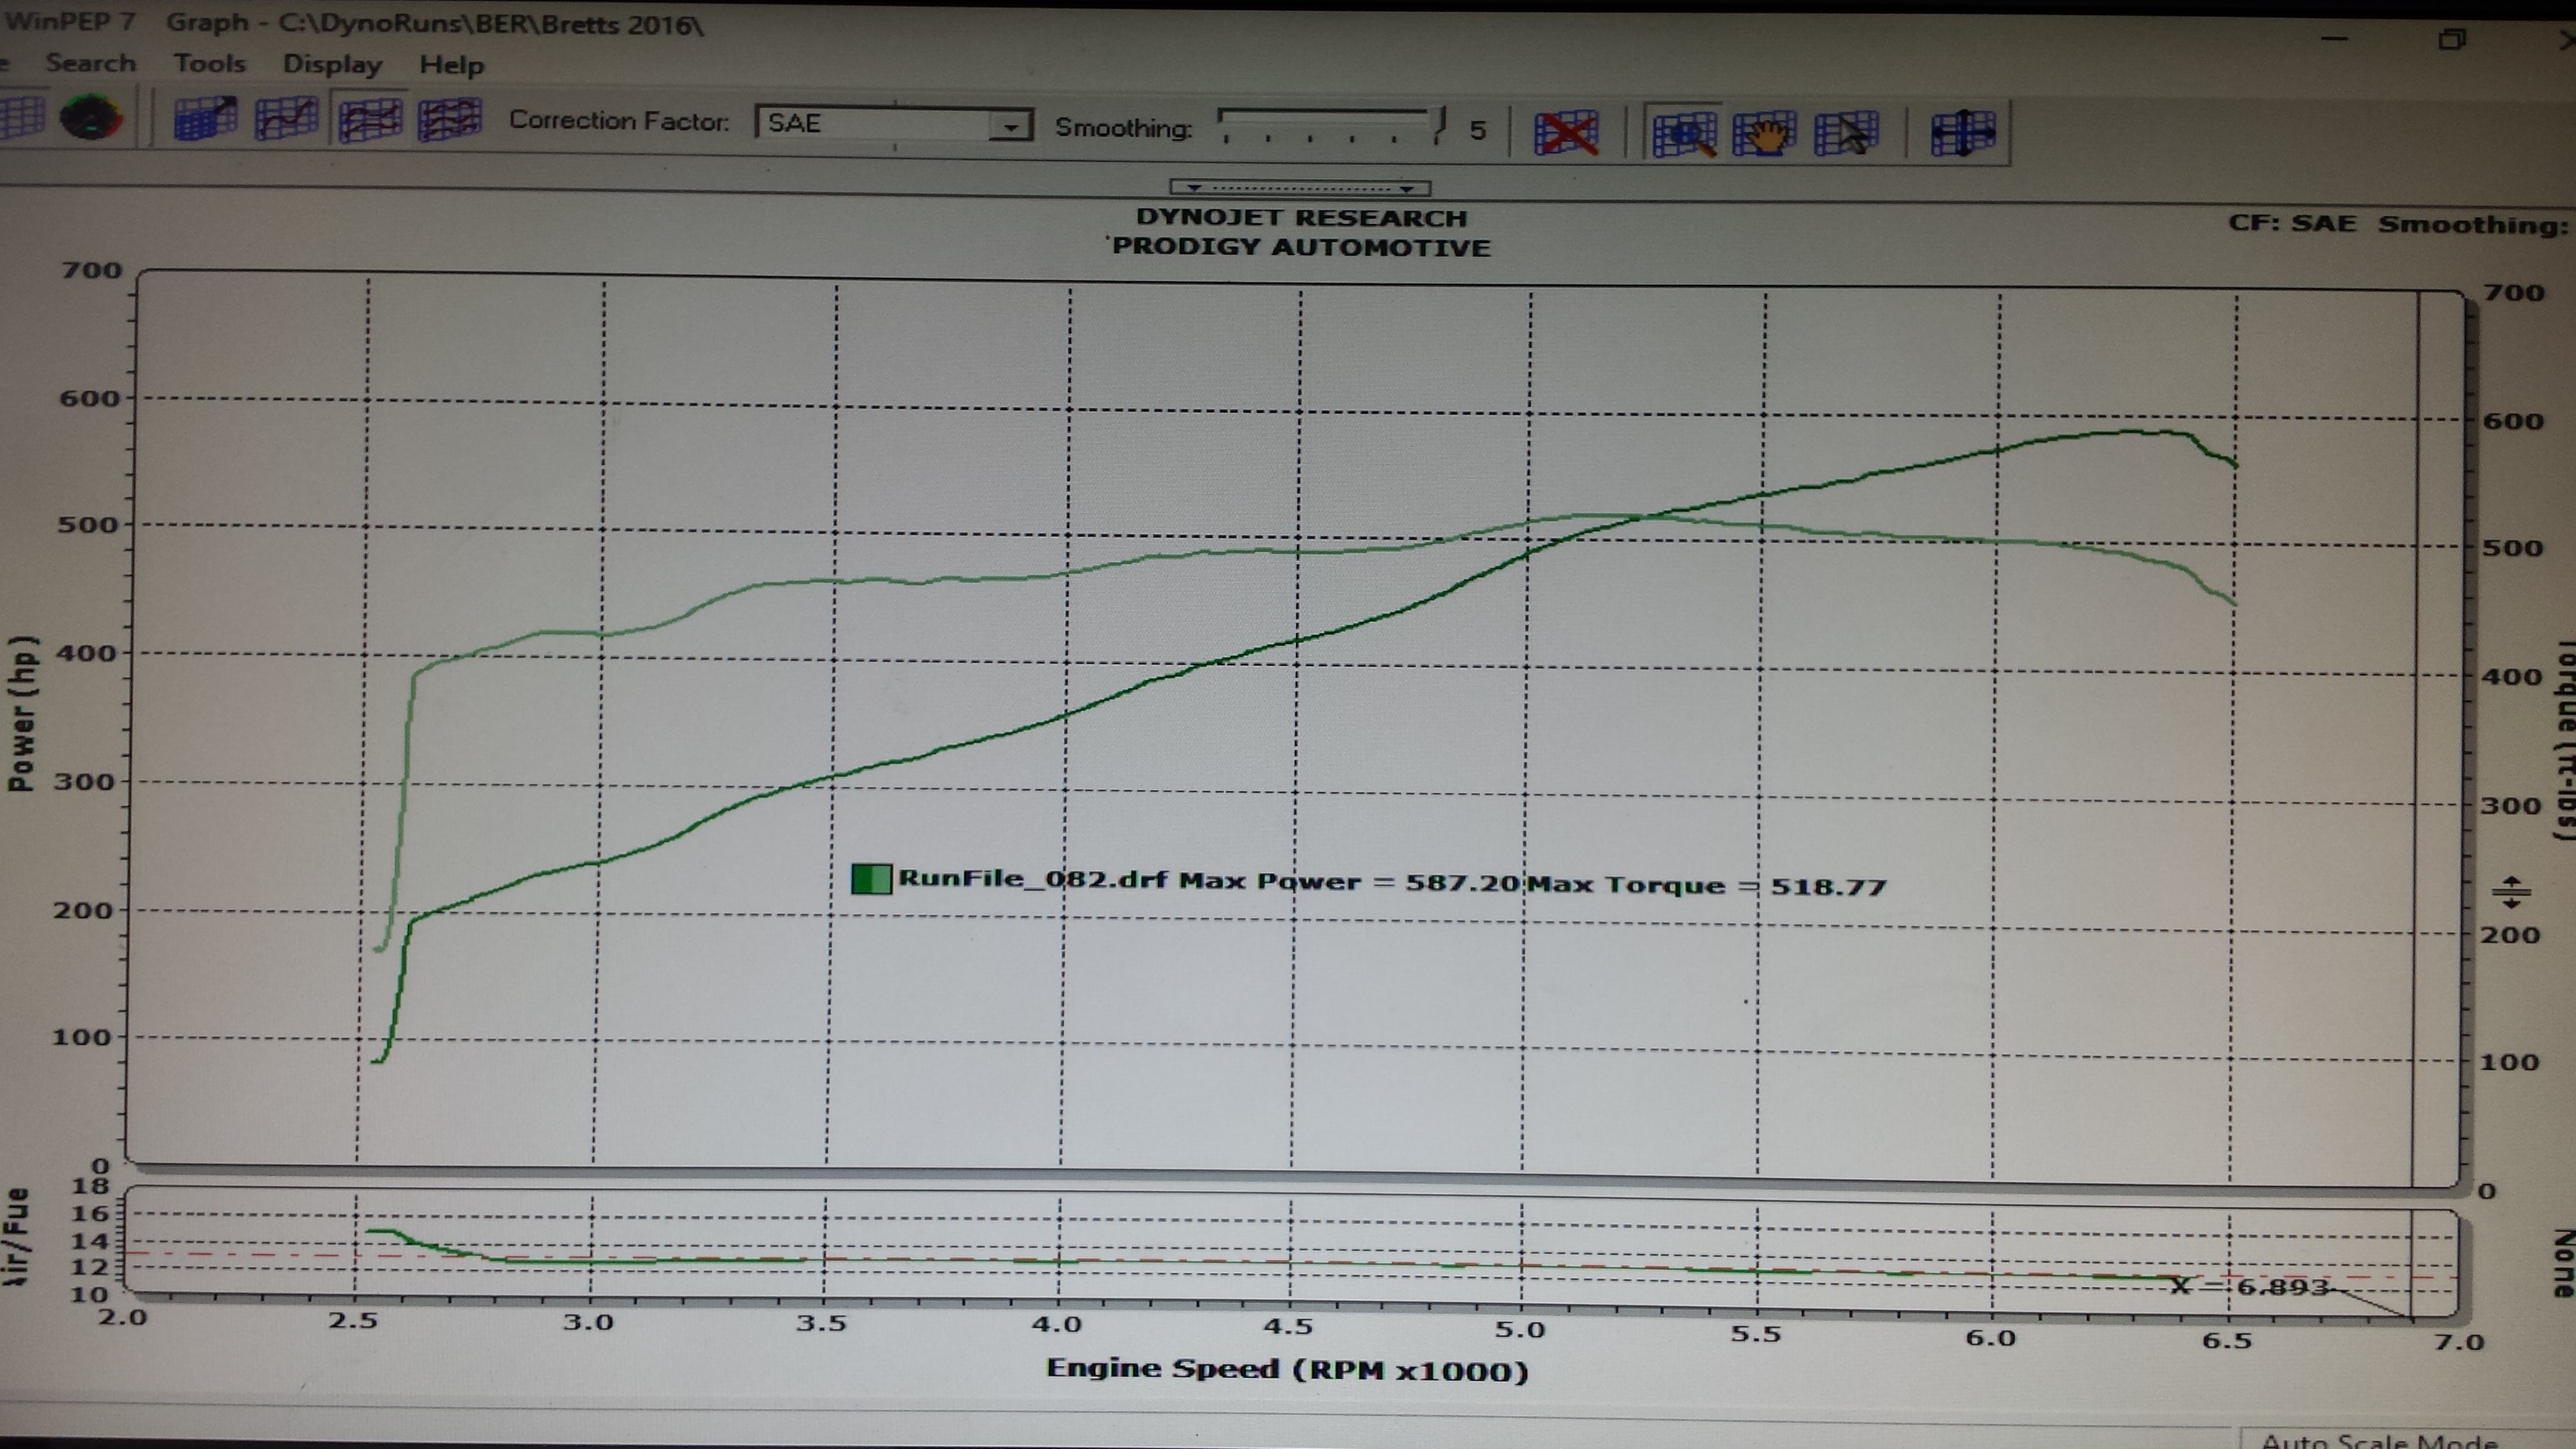Click the smoothing value 5

click(1478, 130)
